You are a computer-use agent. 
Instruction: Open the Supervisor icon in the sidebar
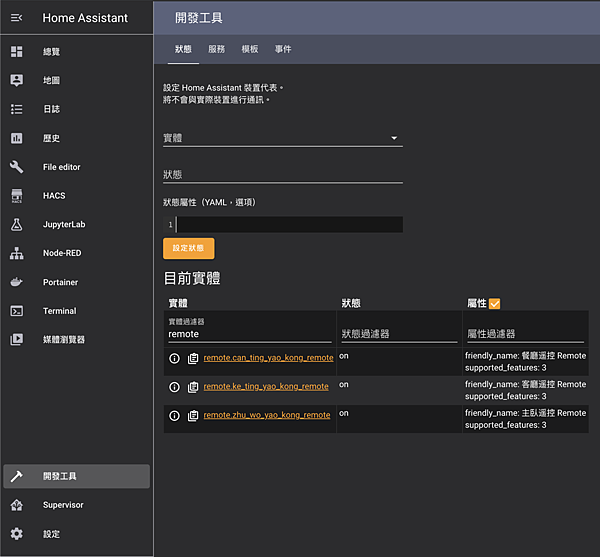[x=16, y=505]
